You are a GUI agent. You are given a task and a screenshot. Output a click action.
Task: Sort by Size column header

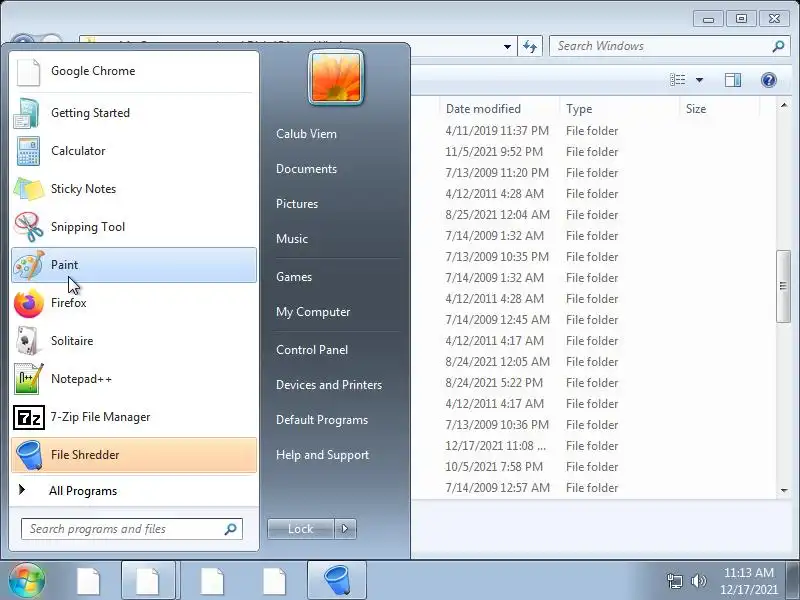tap(719, 109)
